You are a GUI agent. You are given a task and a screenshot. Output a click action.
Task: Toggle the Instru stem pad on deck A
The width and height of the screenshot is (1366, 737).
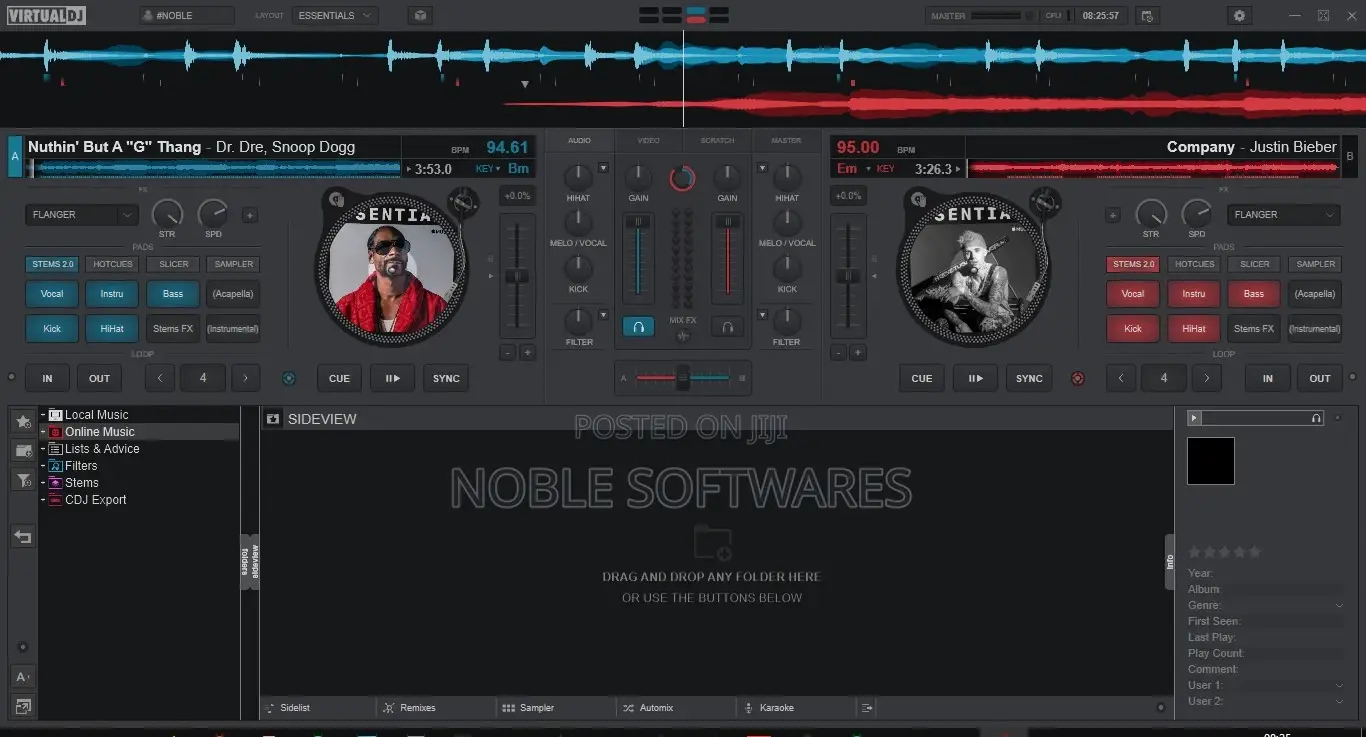point(112,294)
